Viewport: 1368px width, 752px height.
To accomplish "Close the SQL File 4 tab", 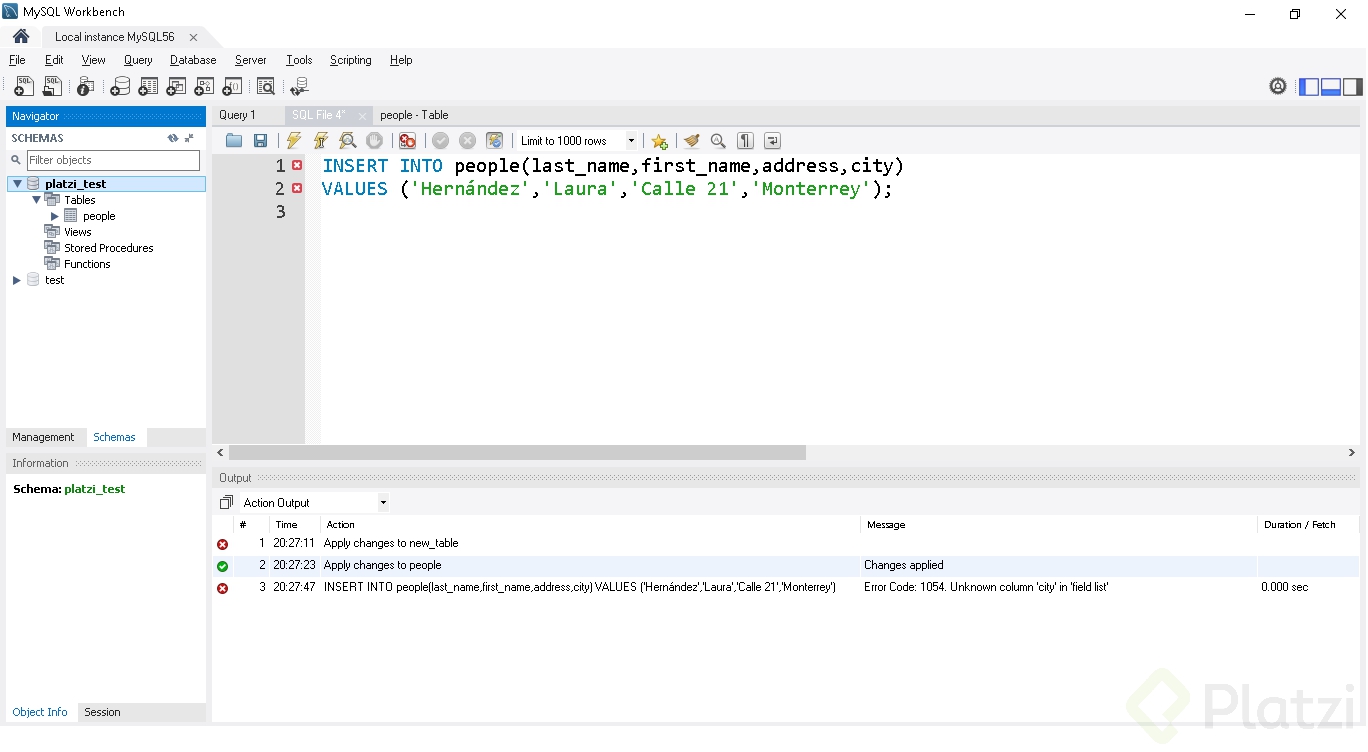I will point(362,116).
